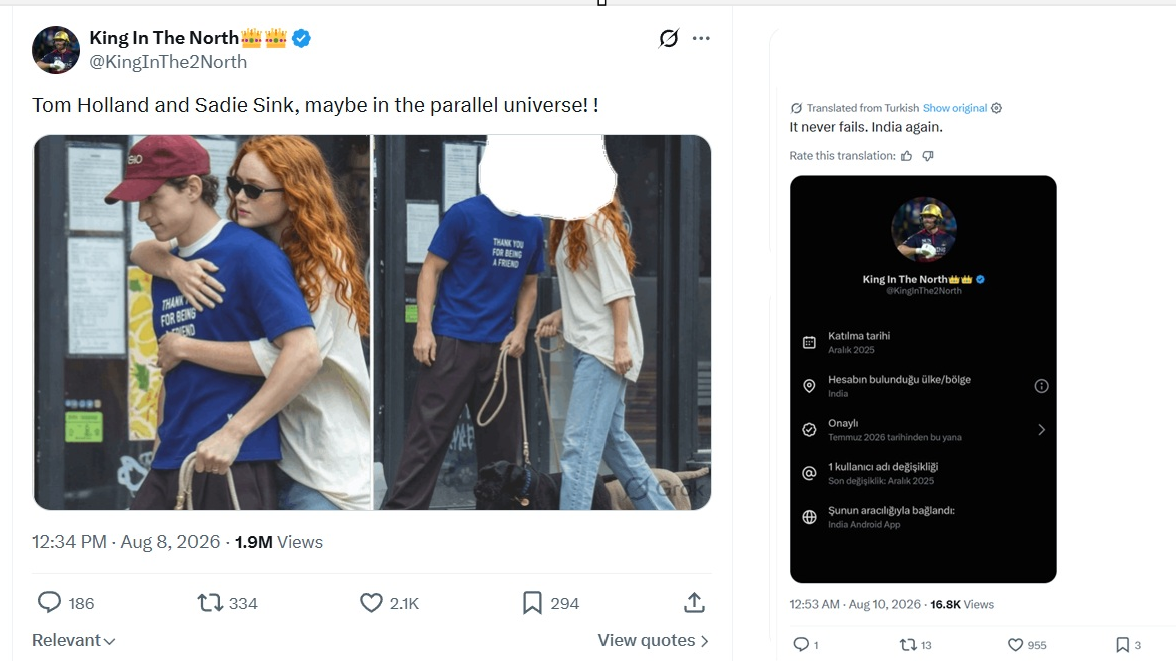Expand the Relevant sort dropdown
The width and height of the screenshot is (1176, 661).
(x=74, y=640)
